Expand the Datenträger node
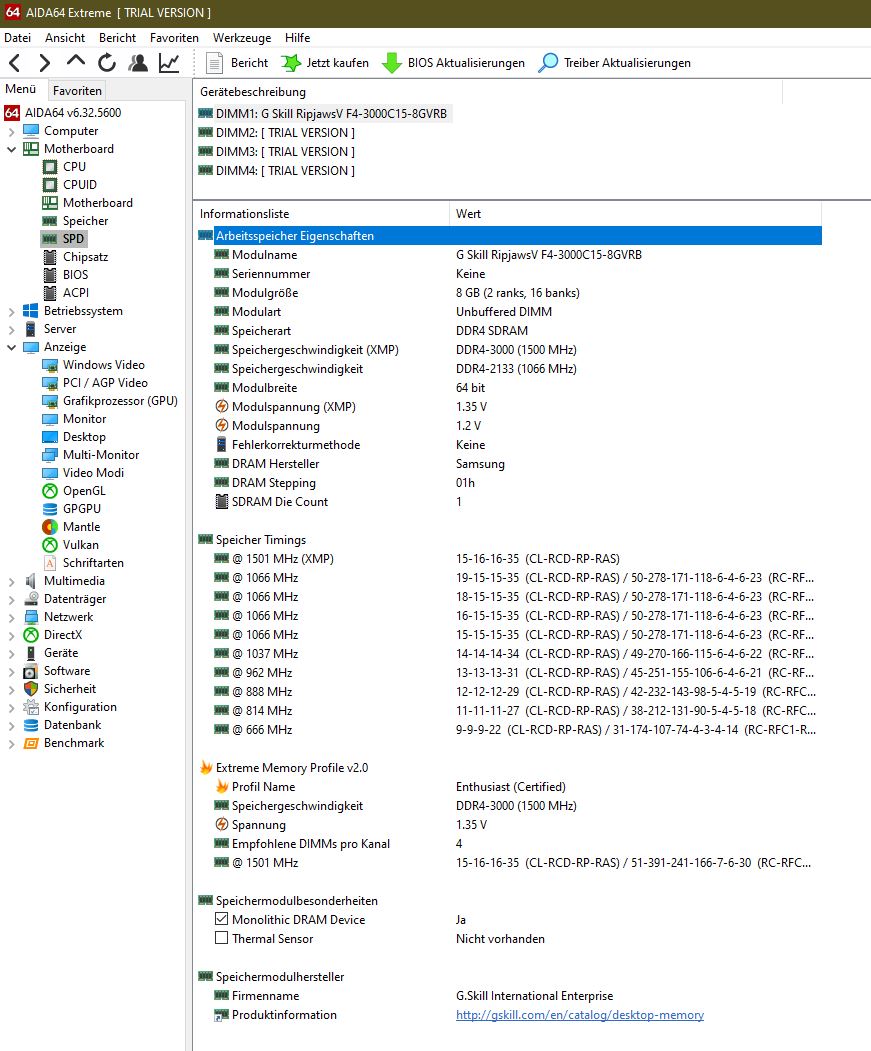This screenshot has height=1051, width=871. coord(11,599)
